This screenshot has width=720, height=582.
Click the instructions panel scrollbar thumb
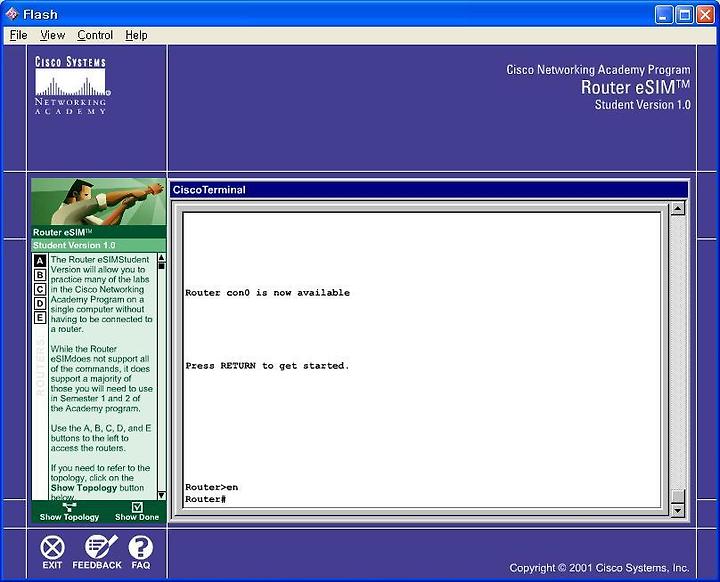[162, 266]
